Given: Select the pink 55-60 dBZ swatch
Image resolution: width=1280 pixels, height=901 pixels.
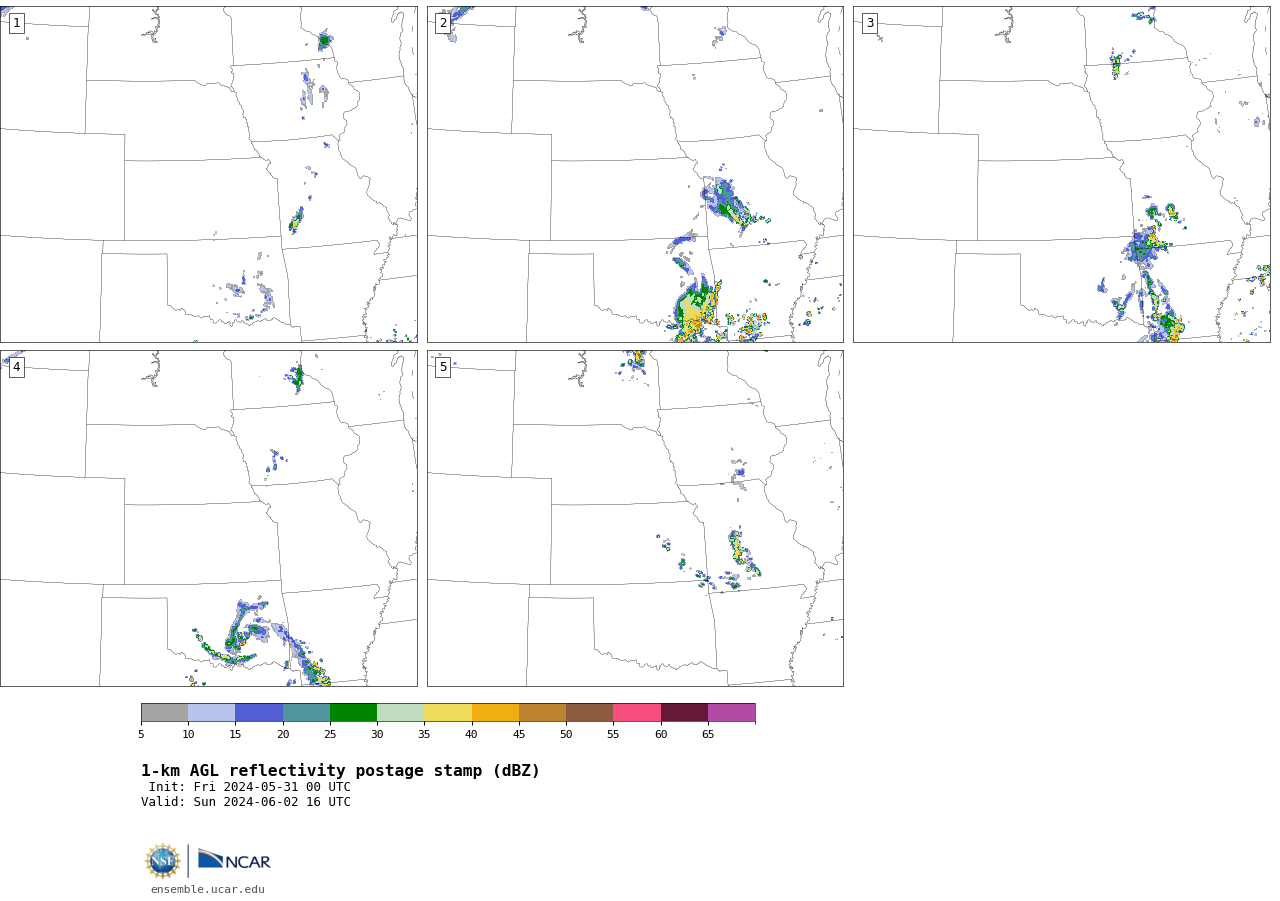Looking at the screenshot, I should [637, 713].
